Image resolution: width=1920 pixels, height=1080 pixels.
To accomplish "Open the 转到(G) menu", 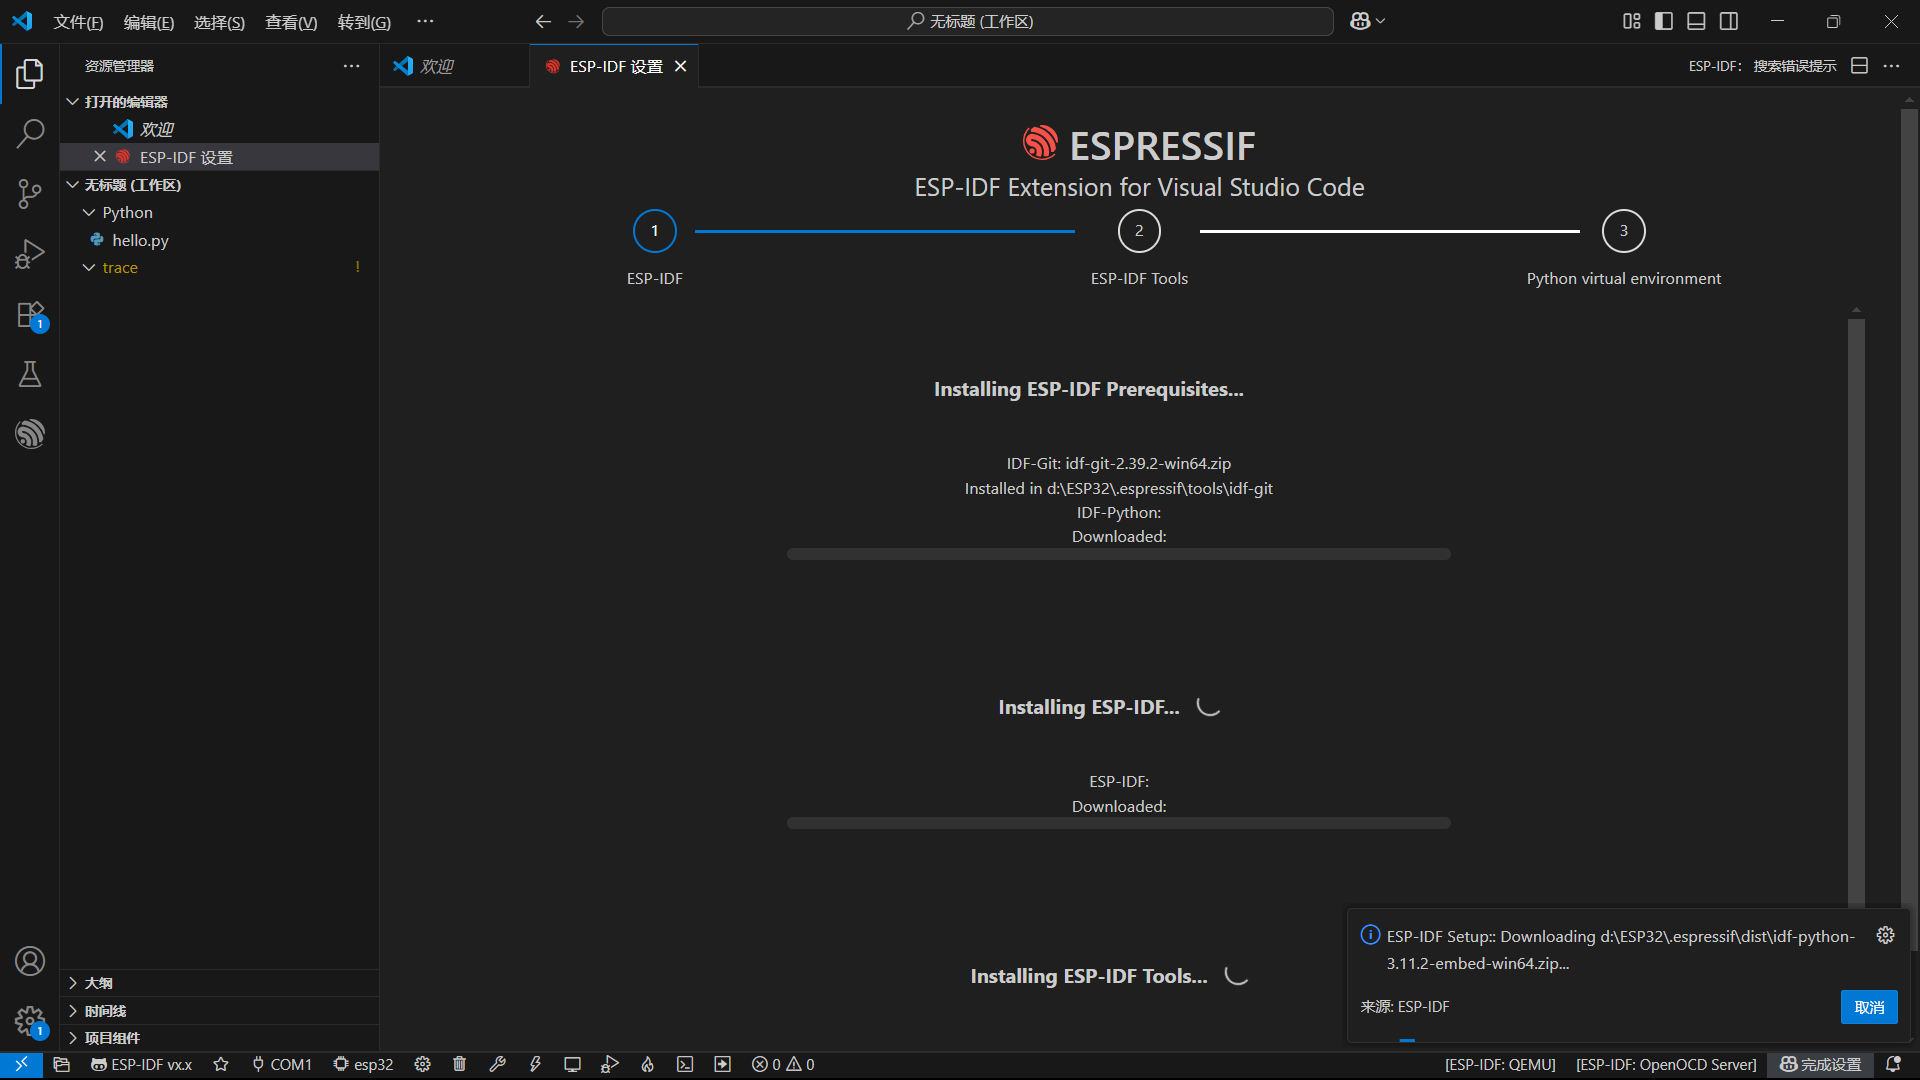I will tap(364, 22).
